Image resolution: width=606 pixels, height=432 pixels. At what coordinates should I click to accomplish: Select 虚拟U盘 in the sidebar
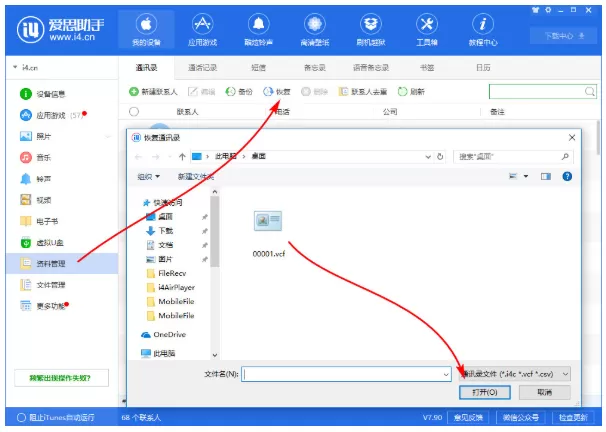click(x=42, y=243)
